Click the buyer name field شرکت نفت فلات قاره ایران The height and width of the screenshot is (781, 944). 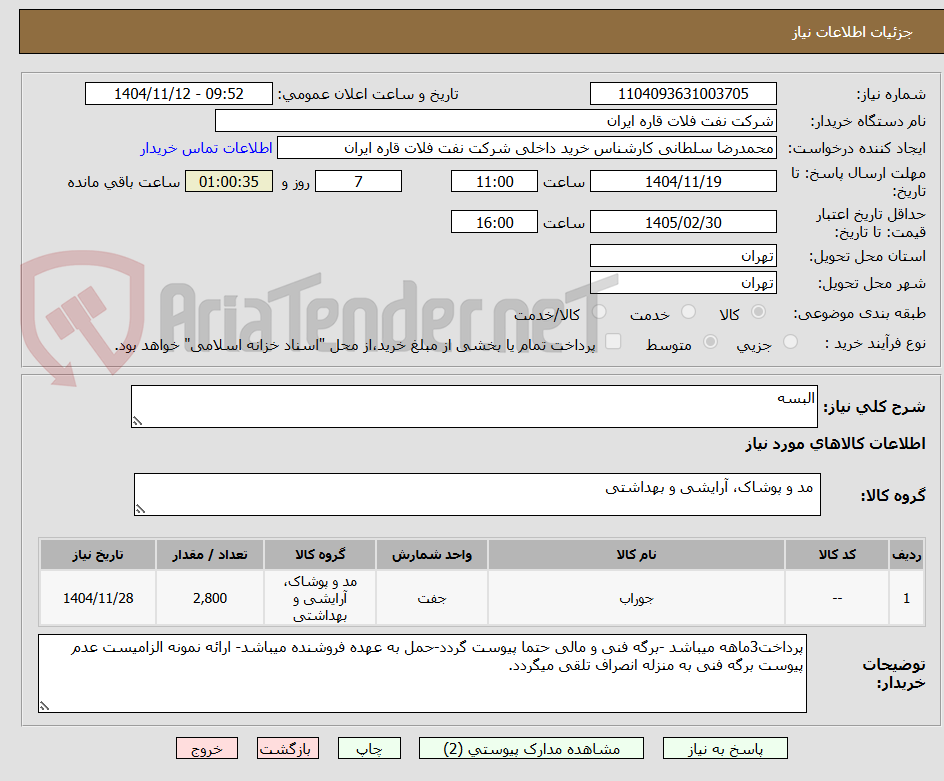point(495,121)
